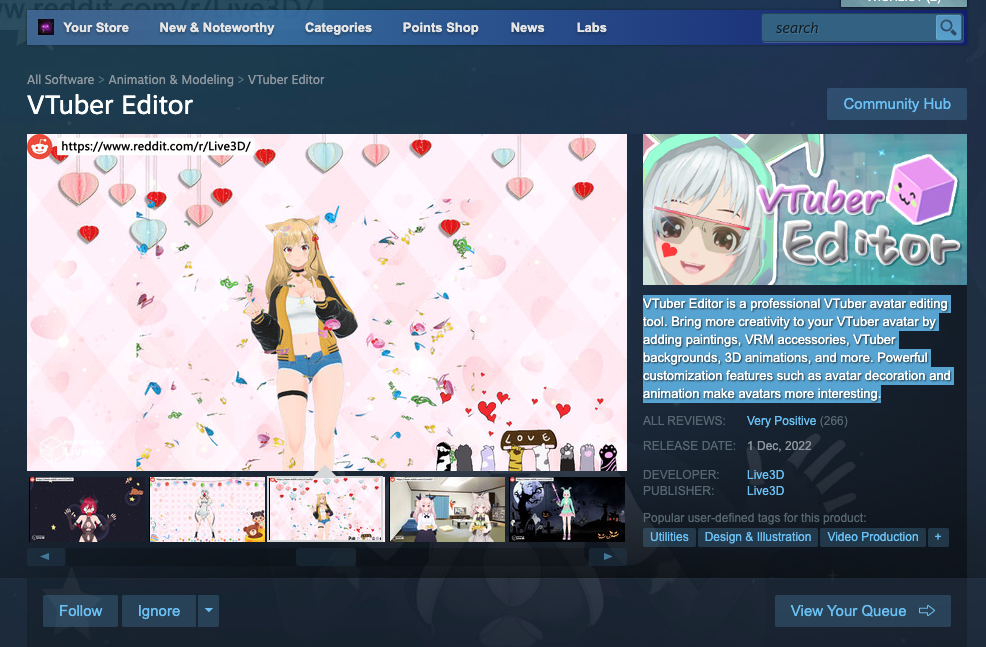Viewport: 986px width, 647px height.
Task: Click the magnifying glass search icon
Action: click(947, 28)
